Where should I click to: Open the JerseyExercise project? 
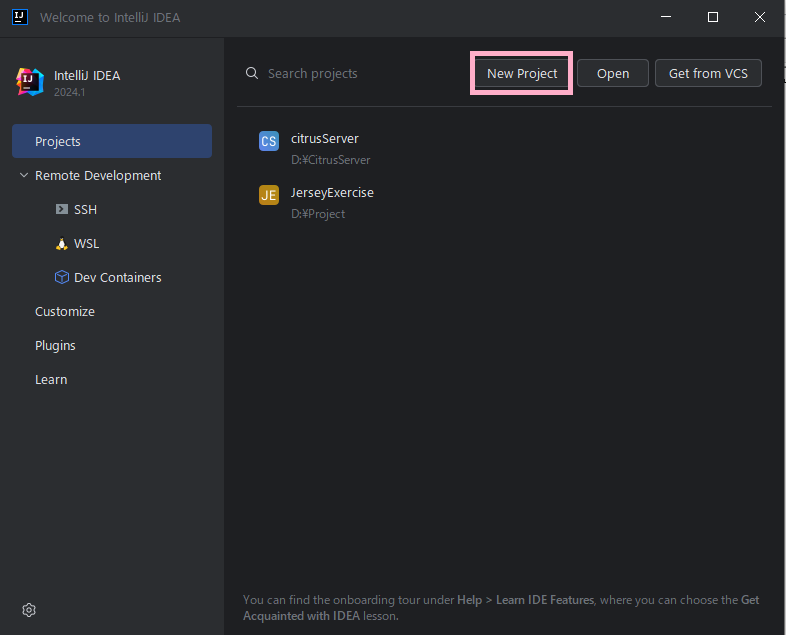pos(332,192)
